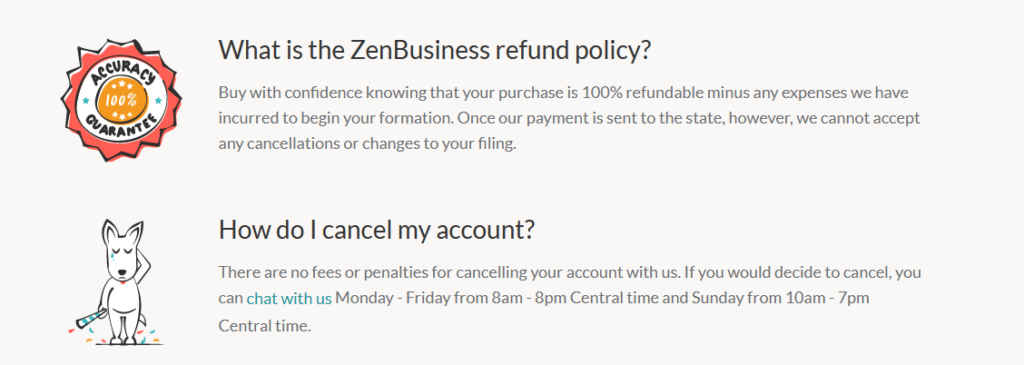This screenshot has width=1024, height=365.
Task: Click the Accuracy Guarantee badge icon
Action: [121, 101]
